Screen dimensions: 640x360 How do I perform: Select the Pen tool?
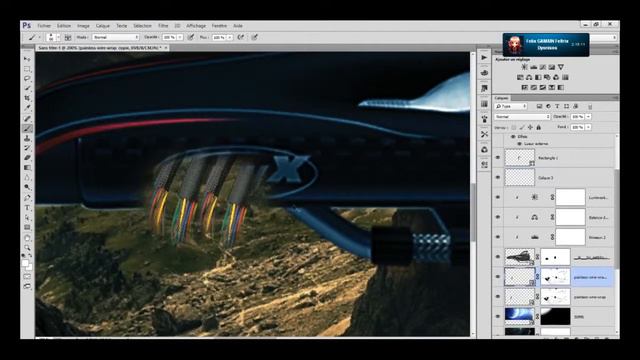point(27,198)
